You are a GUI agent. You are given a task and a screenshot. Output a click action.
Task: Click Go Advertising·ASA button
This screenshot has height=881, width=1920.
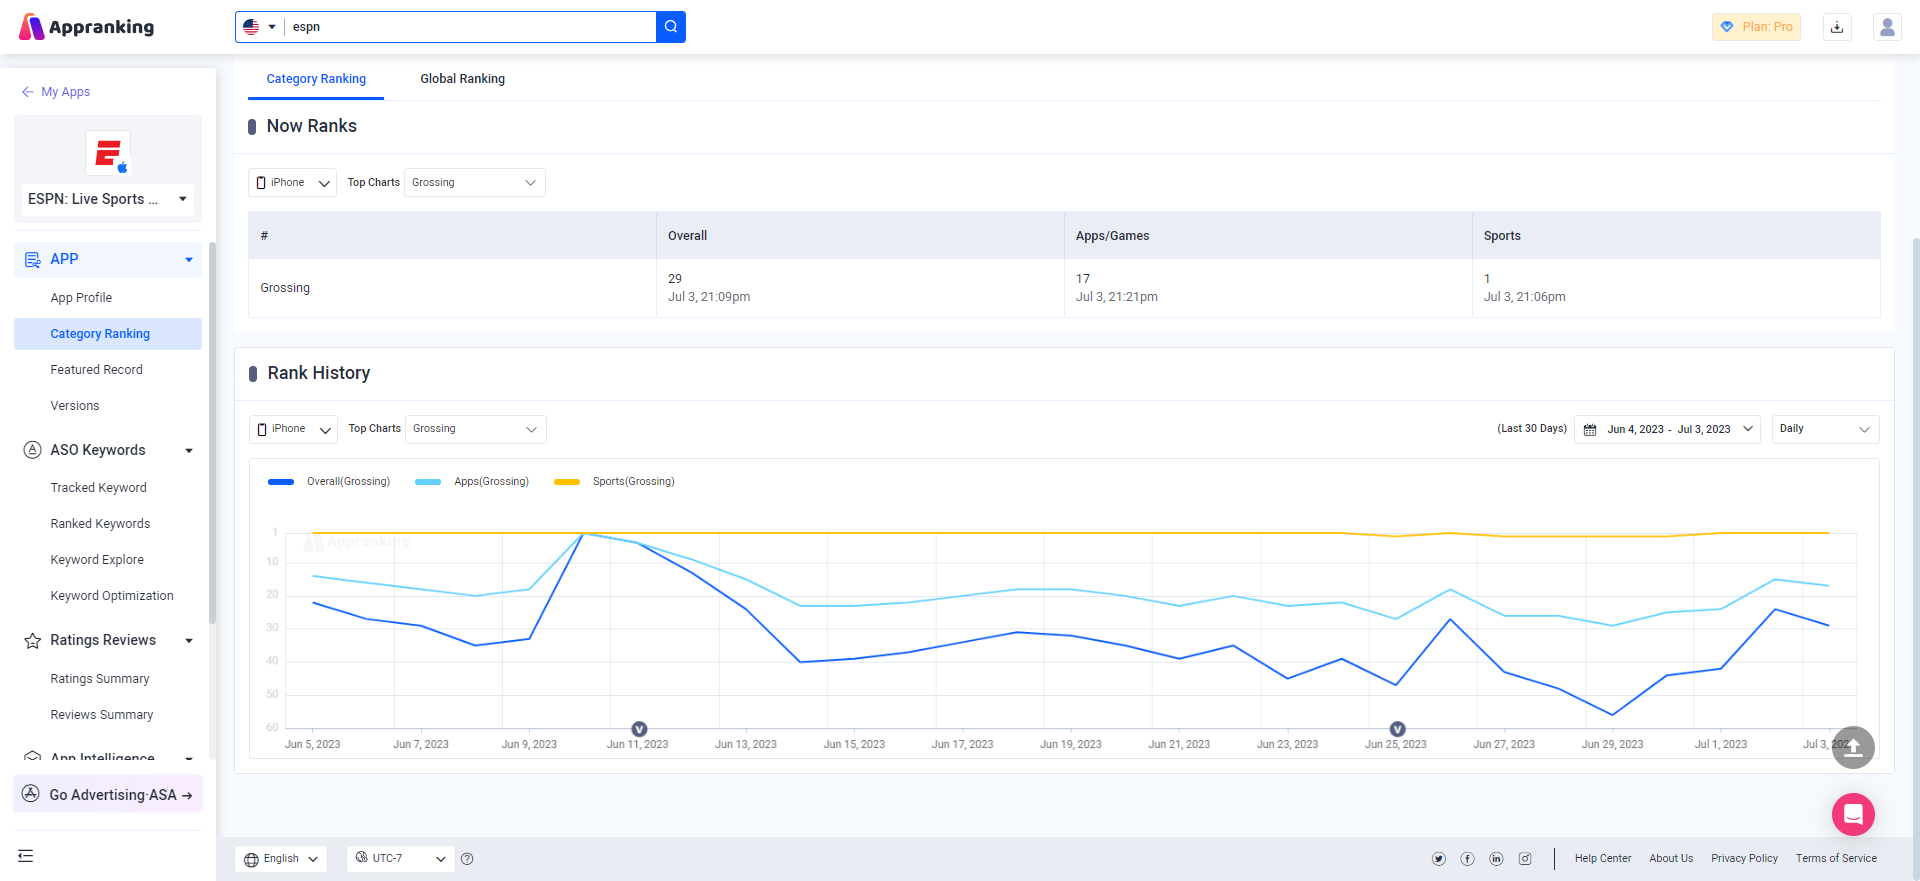point(108,795)
